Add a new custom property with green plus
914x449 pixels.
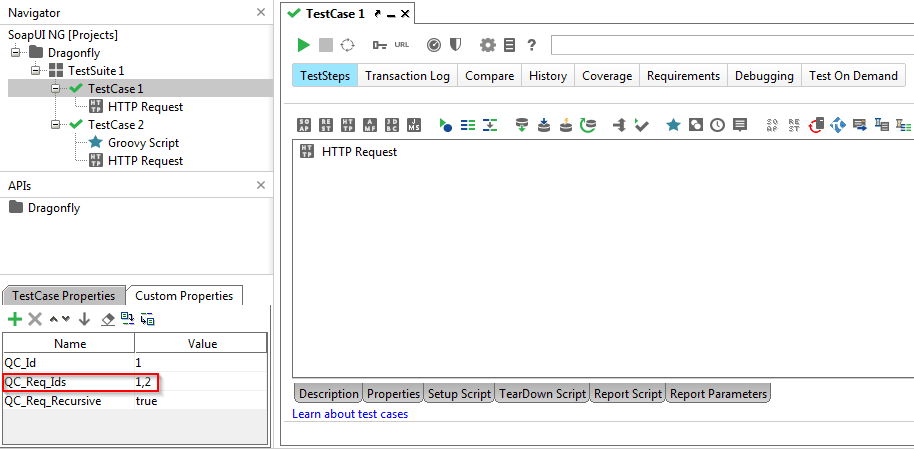14,319
